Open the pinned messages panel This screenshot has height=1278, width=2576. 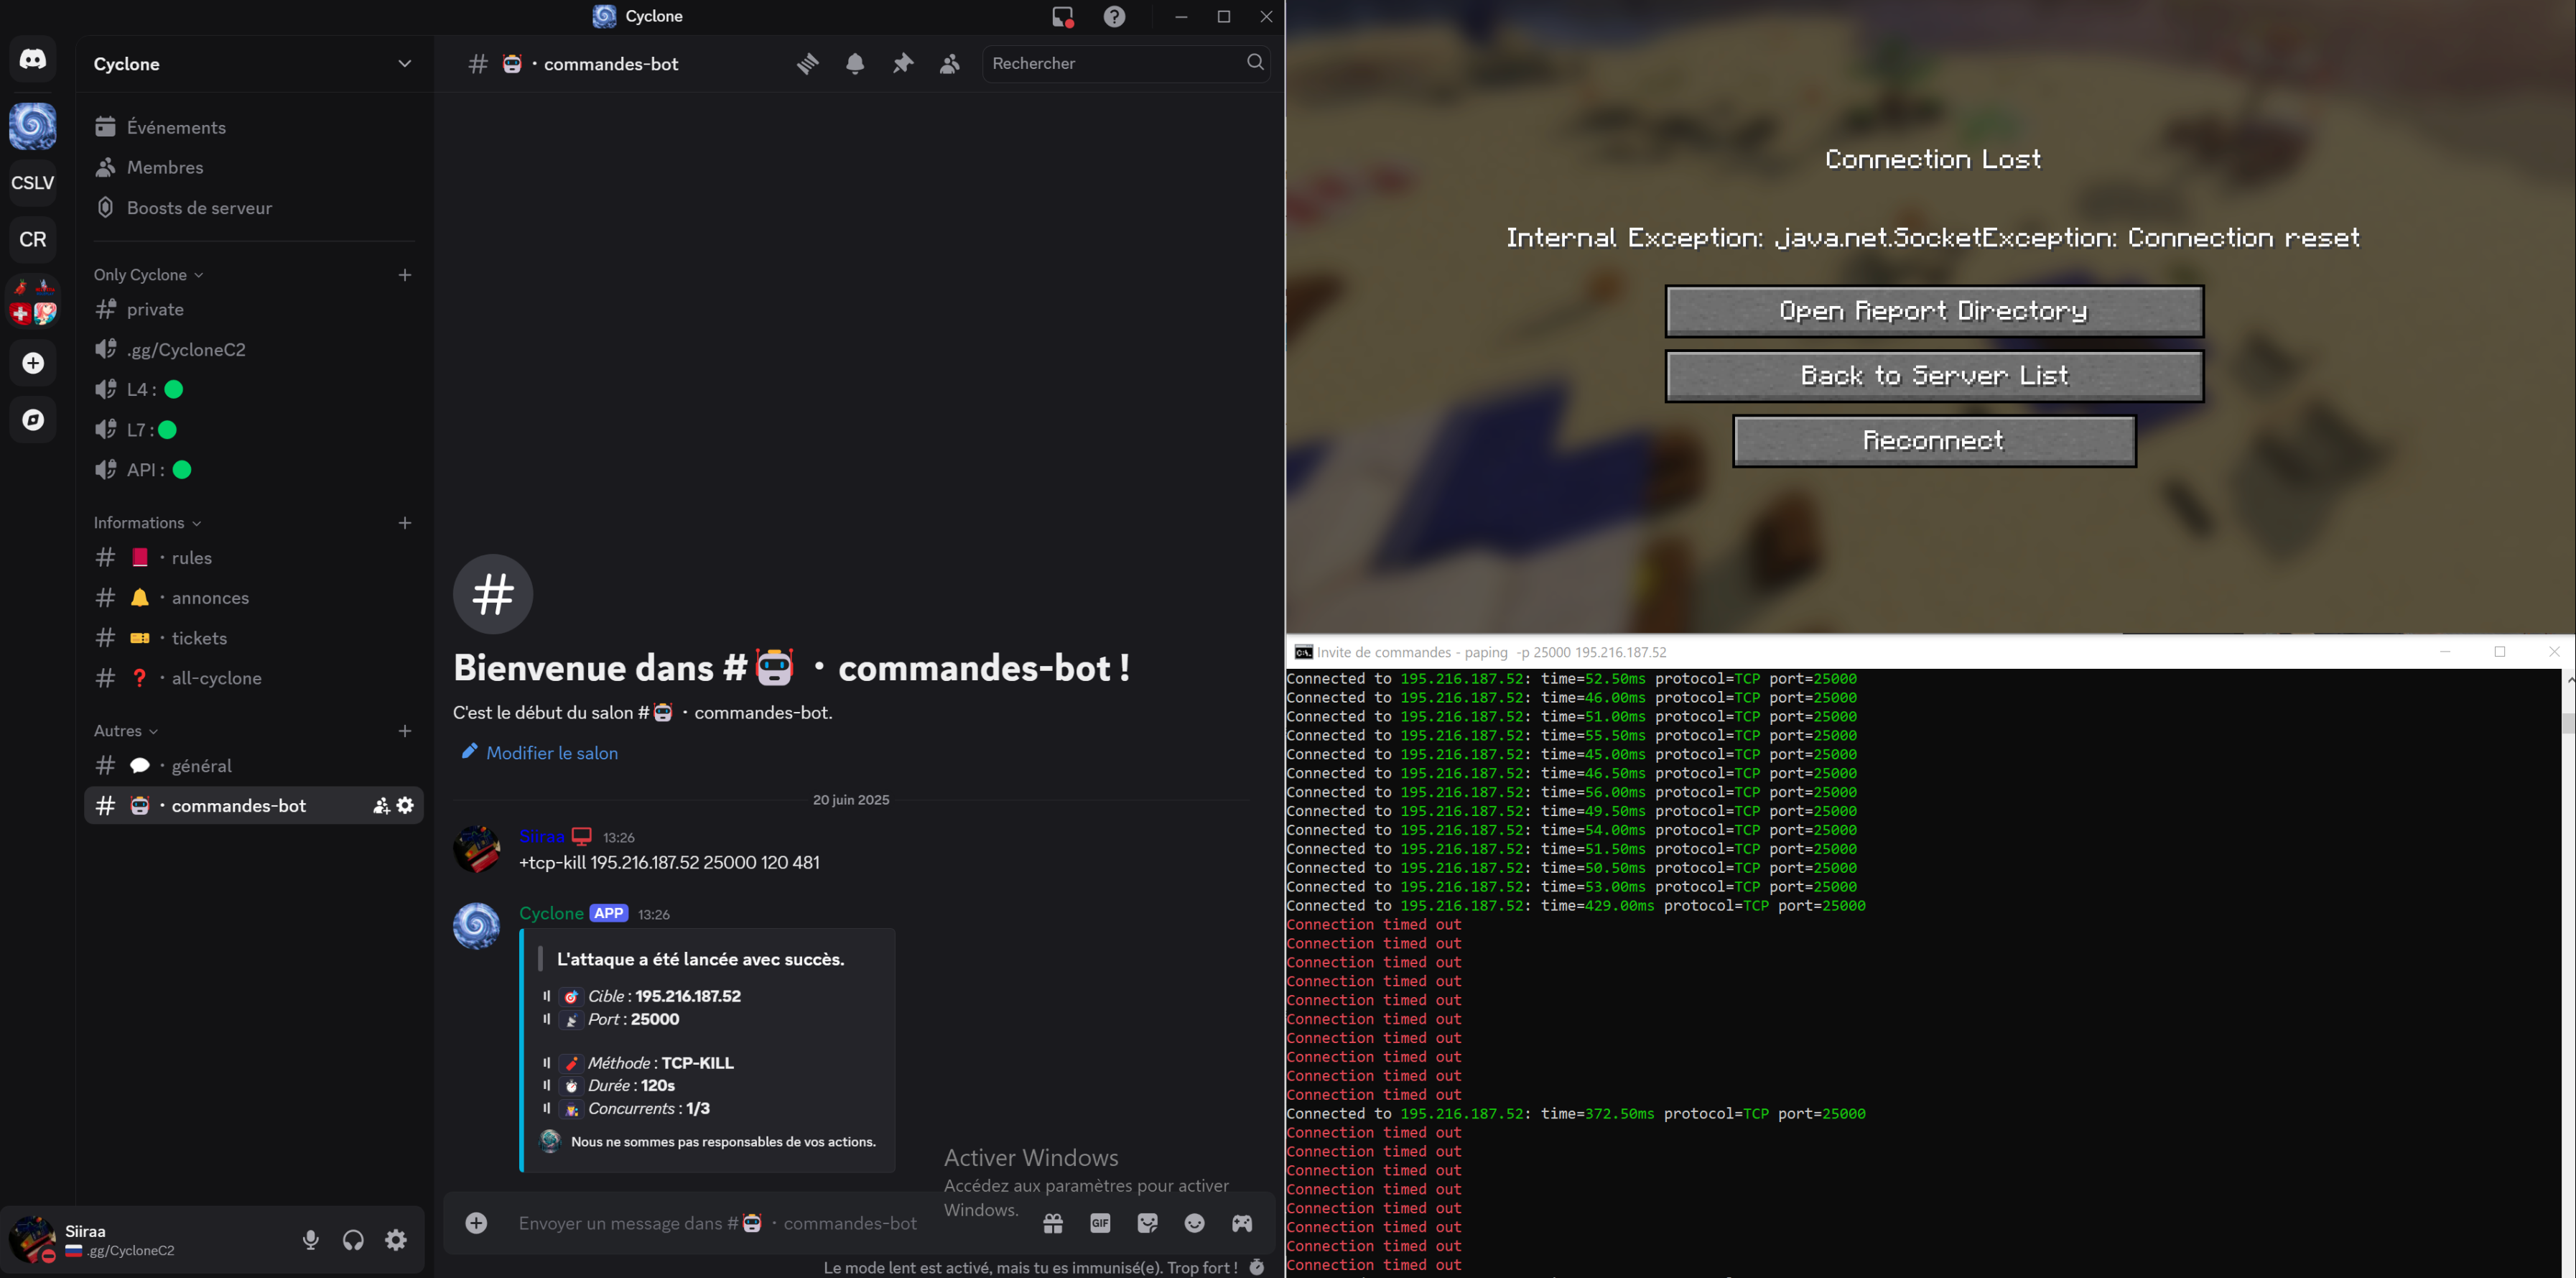[903, 63]
